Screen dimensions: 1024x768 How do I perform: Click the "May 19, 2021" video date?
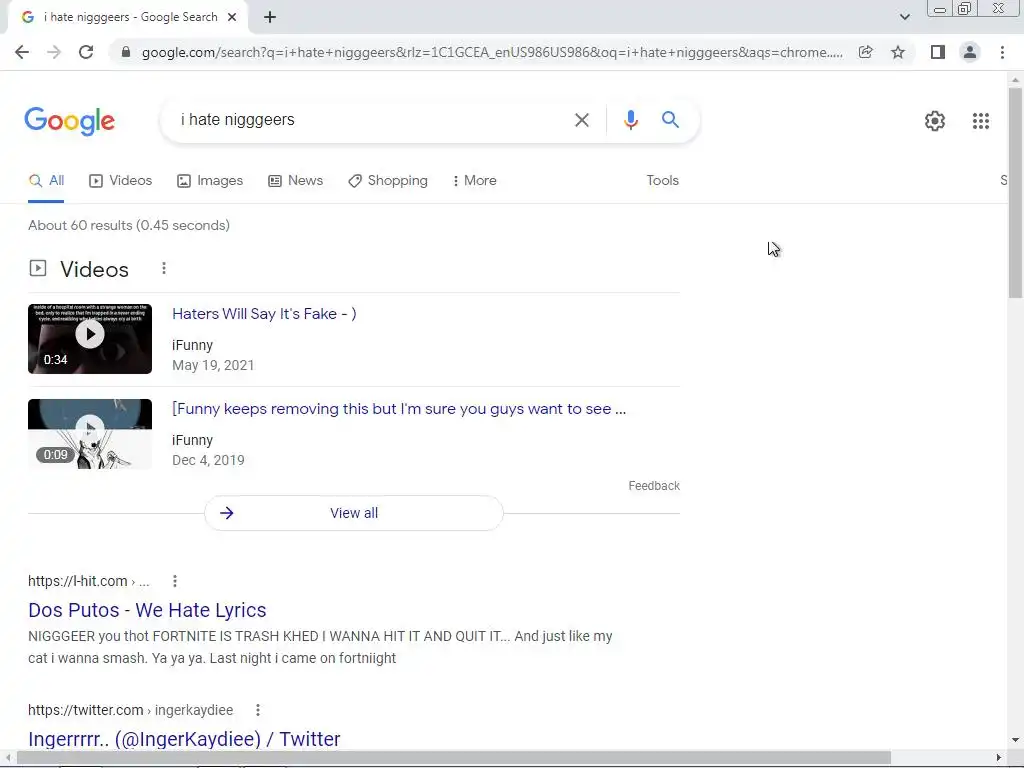[213, 365]
